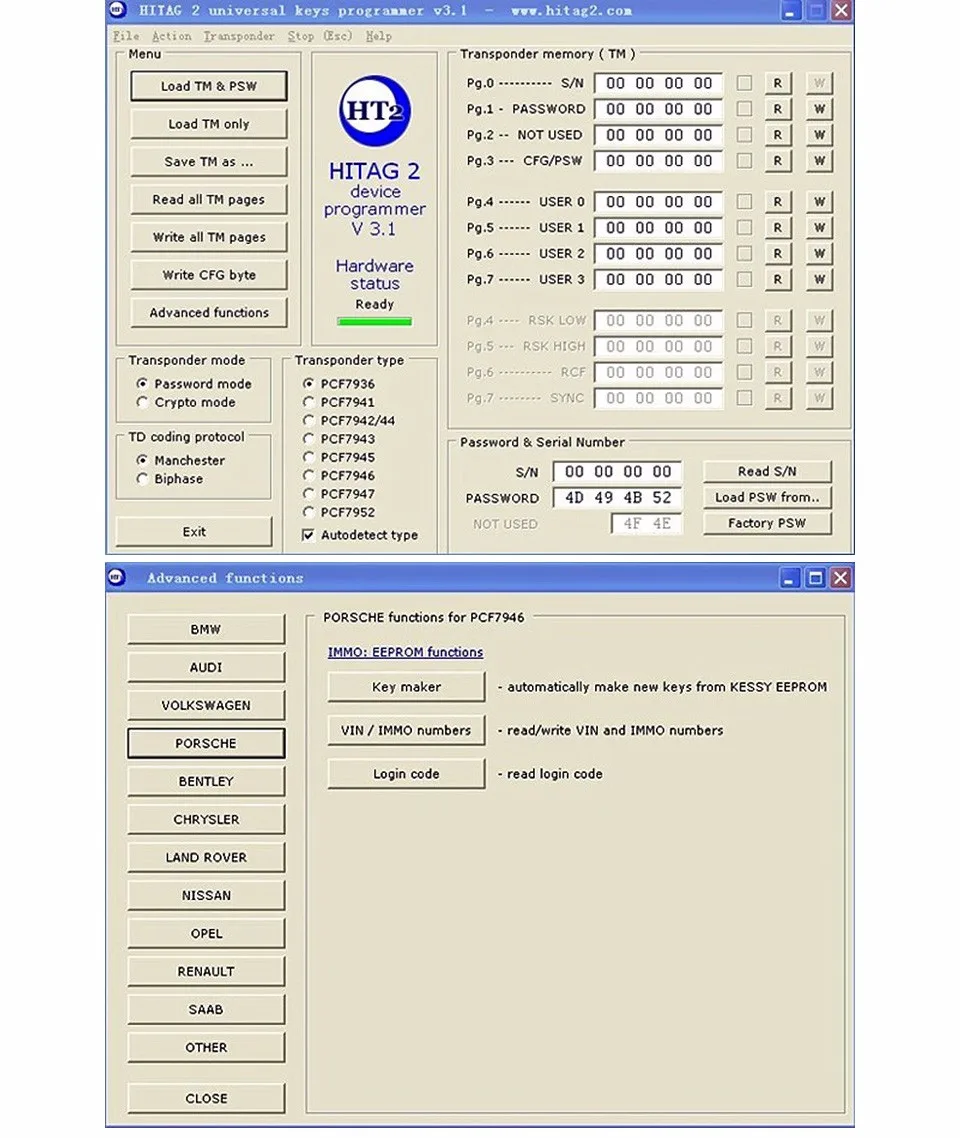Image resolution: width=960 pixels, height=1138 pixels.
Task: Tick the checkbox for Pg.1 PASSWORD
Action: click(x=744, y=109)
